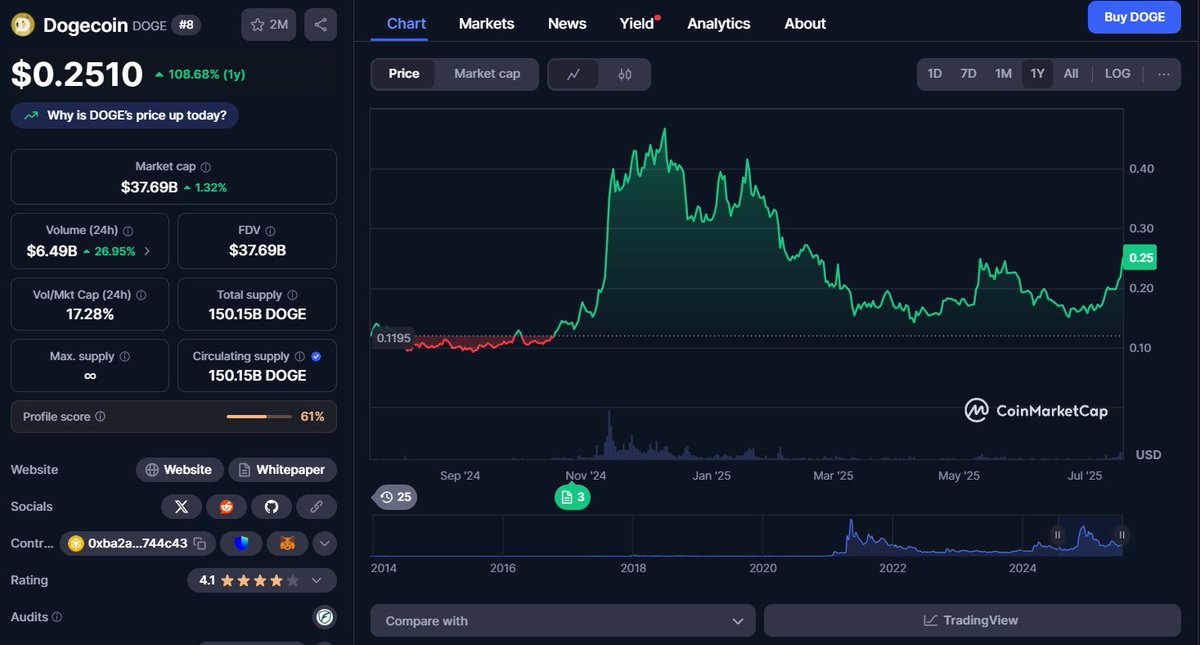Open the Yield tab
Image resolution: width=1200 pixels, height=645 pixels.
point(638,24)
